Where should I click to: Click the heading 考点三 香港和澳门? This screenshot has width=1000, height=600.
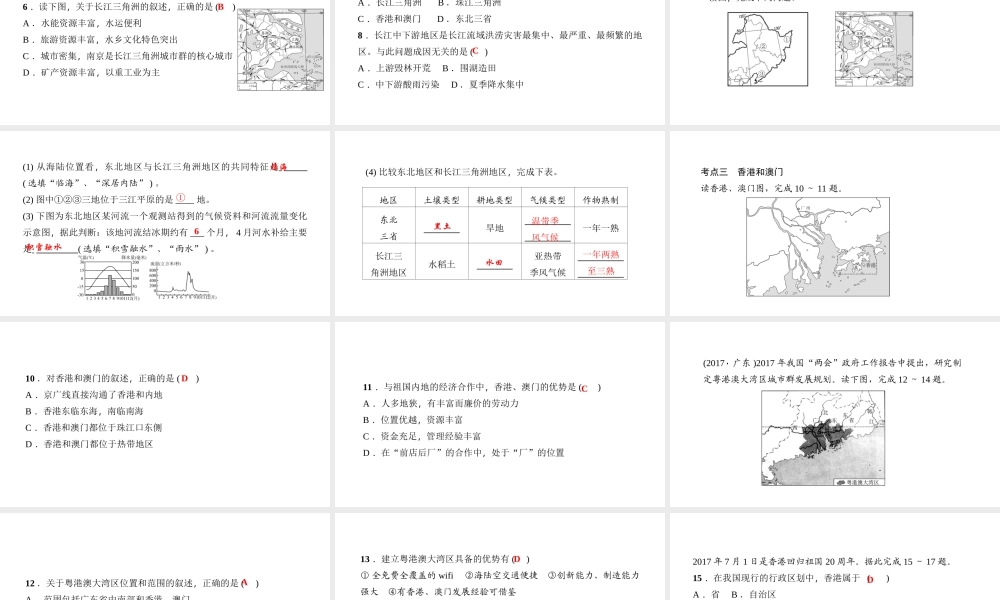tap(742, 172)
